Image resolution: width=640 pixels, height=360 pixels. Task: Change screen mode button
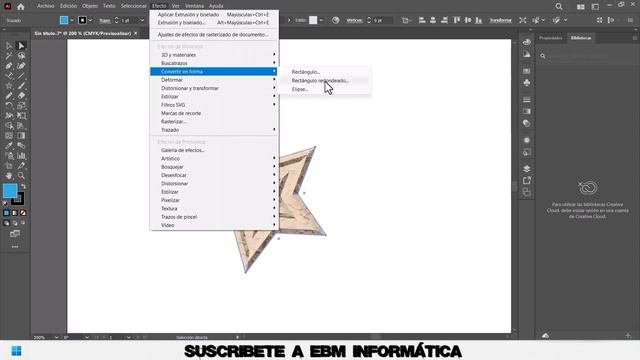[15, 233]
